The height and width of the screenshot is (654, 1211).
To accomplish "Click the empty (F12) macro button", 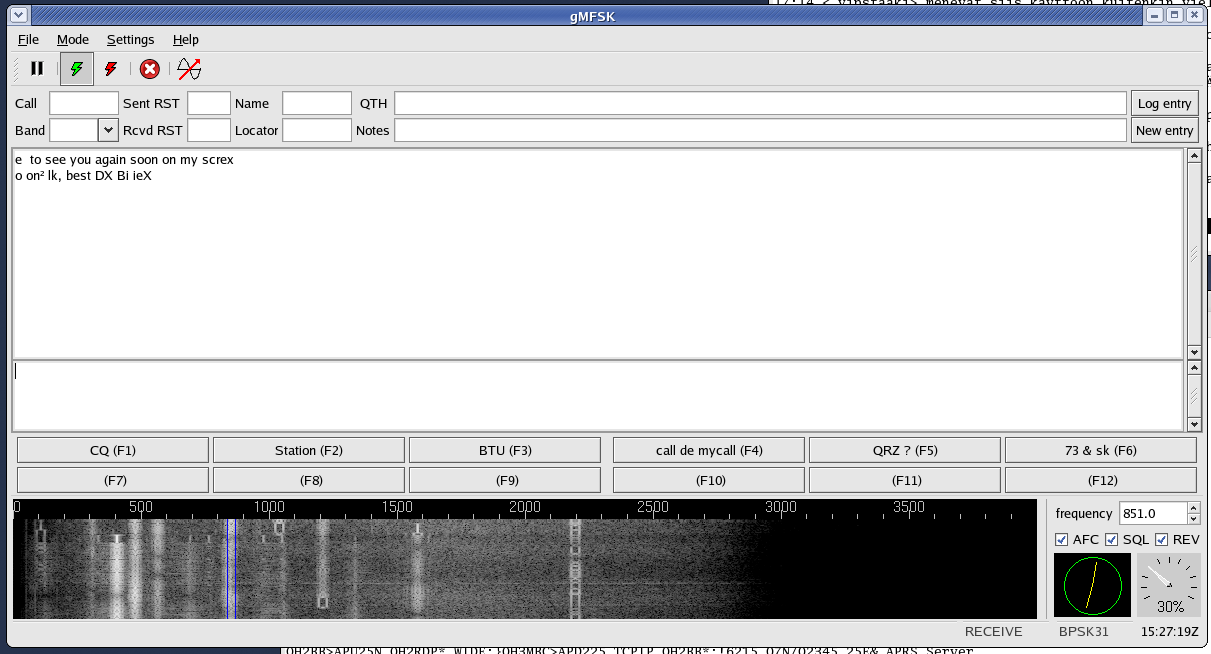I will [x=1101, y=480].
